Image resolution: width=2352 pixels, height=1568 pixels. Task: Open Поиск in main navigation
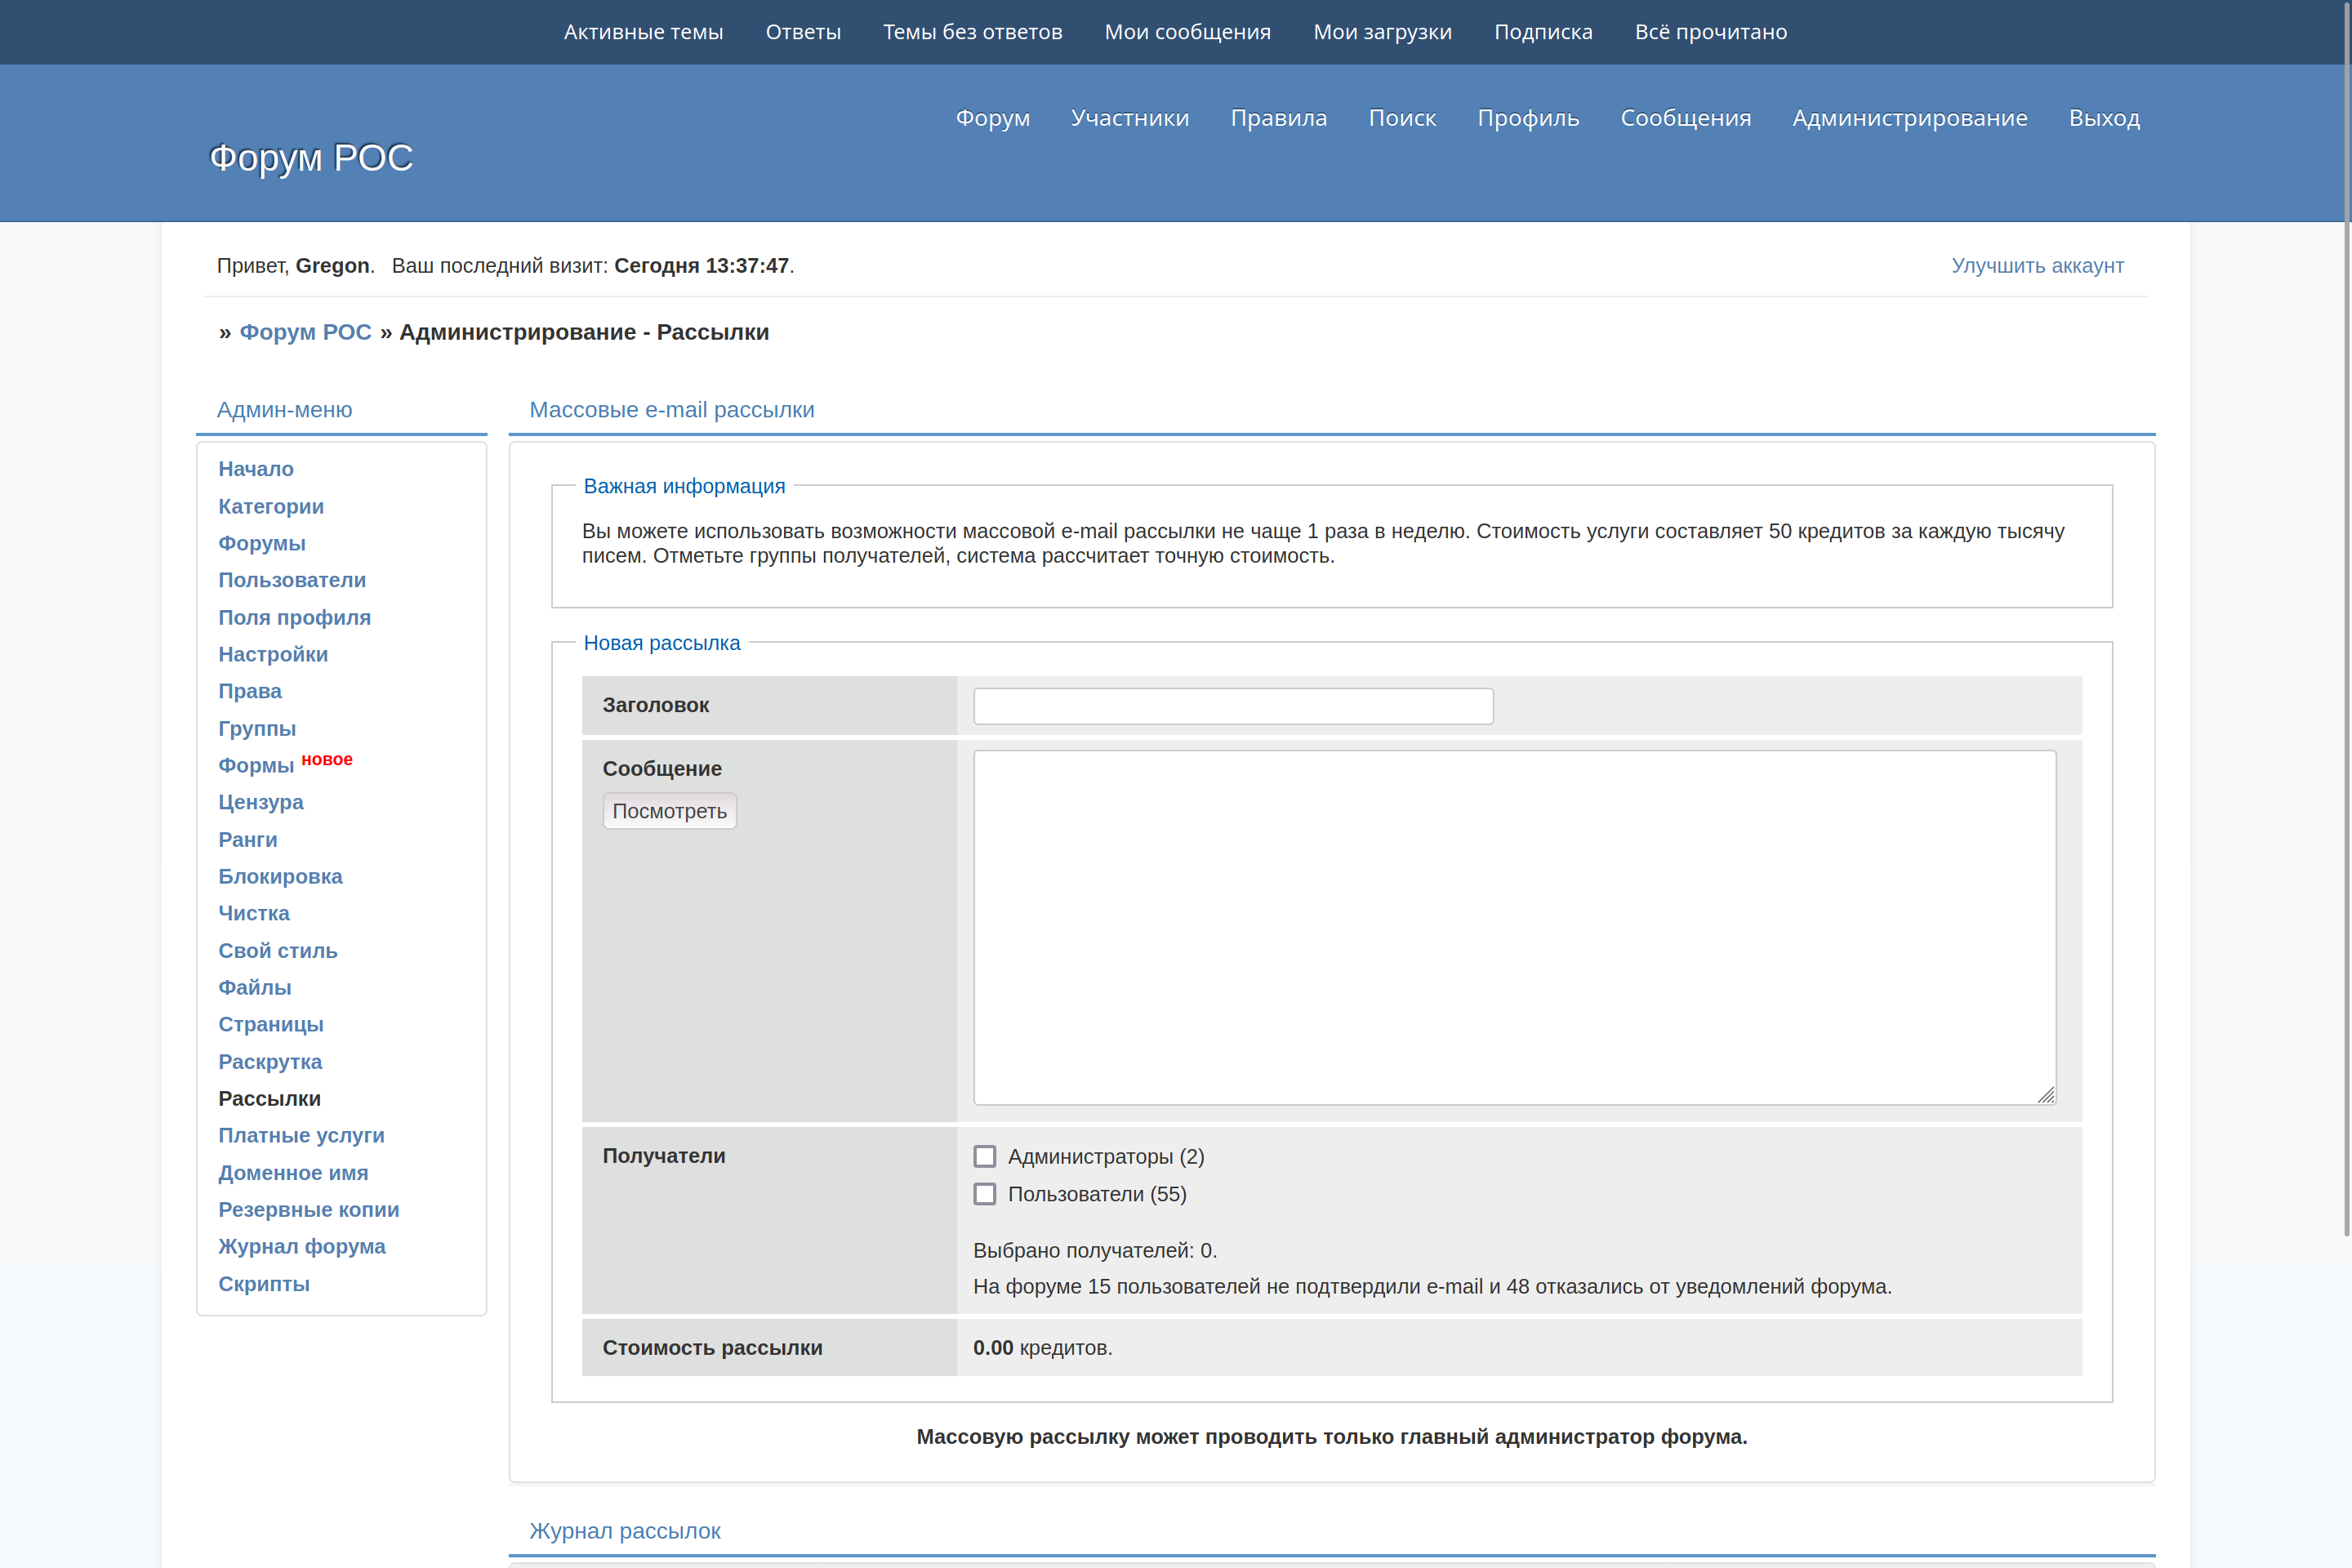tap(1402, 118)
